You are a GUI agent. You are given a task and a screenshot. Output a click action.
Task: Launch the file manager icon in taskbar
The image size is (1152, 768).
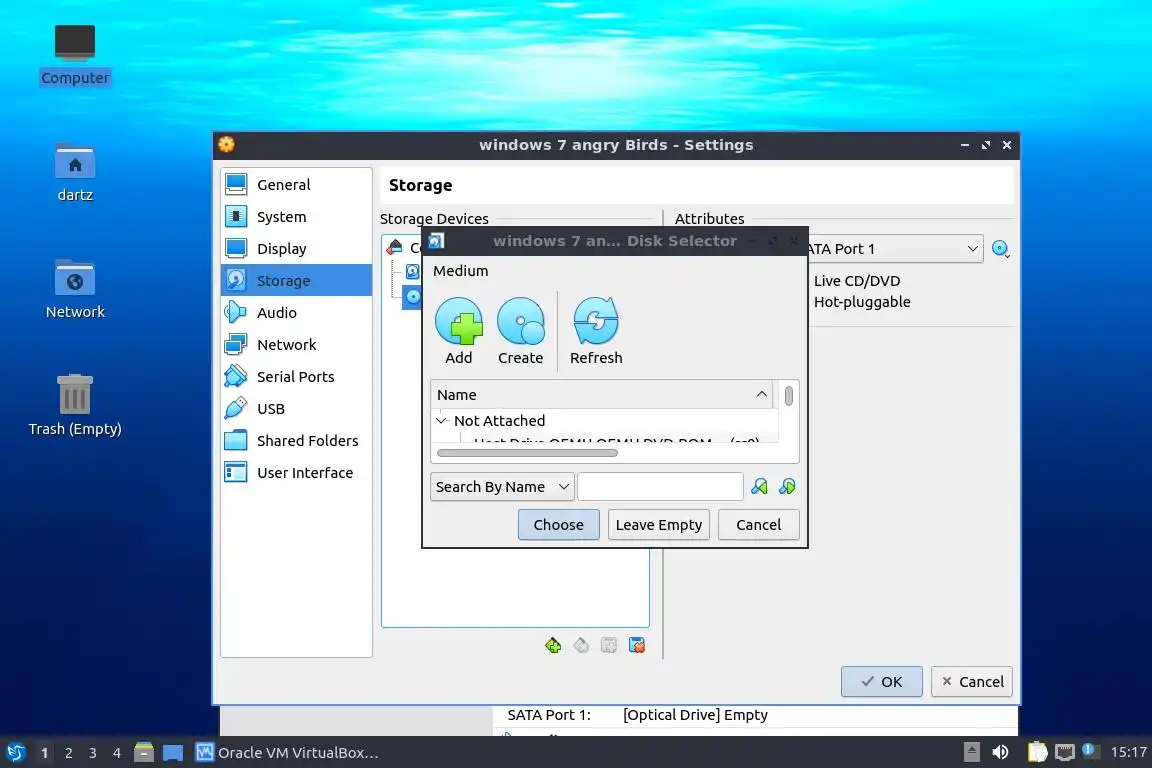tap(144, 752)
